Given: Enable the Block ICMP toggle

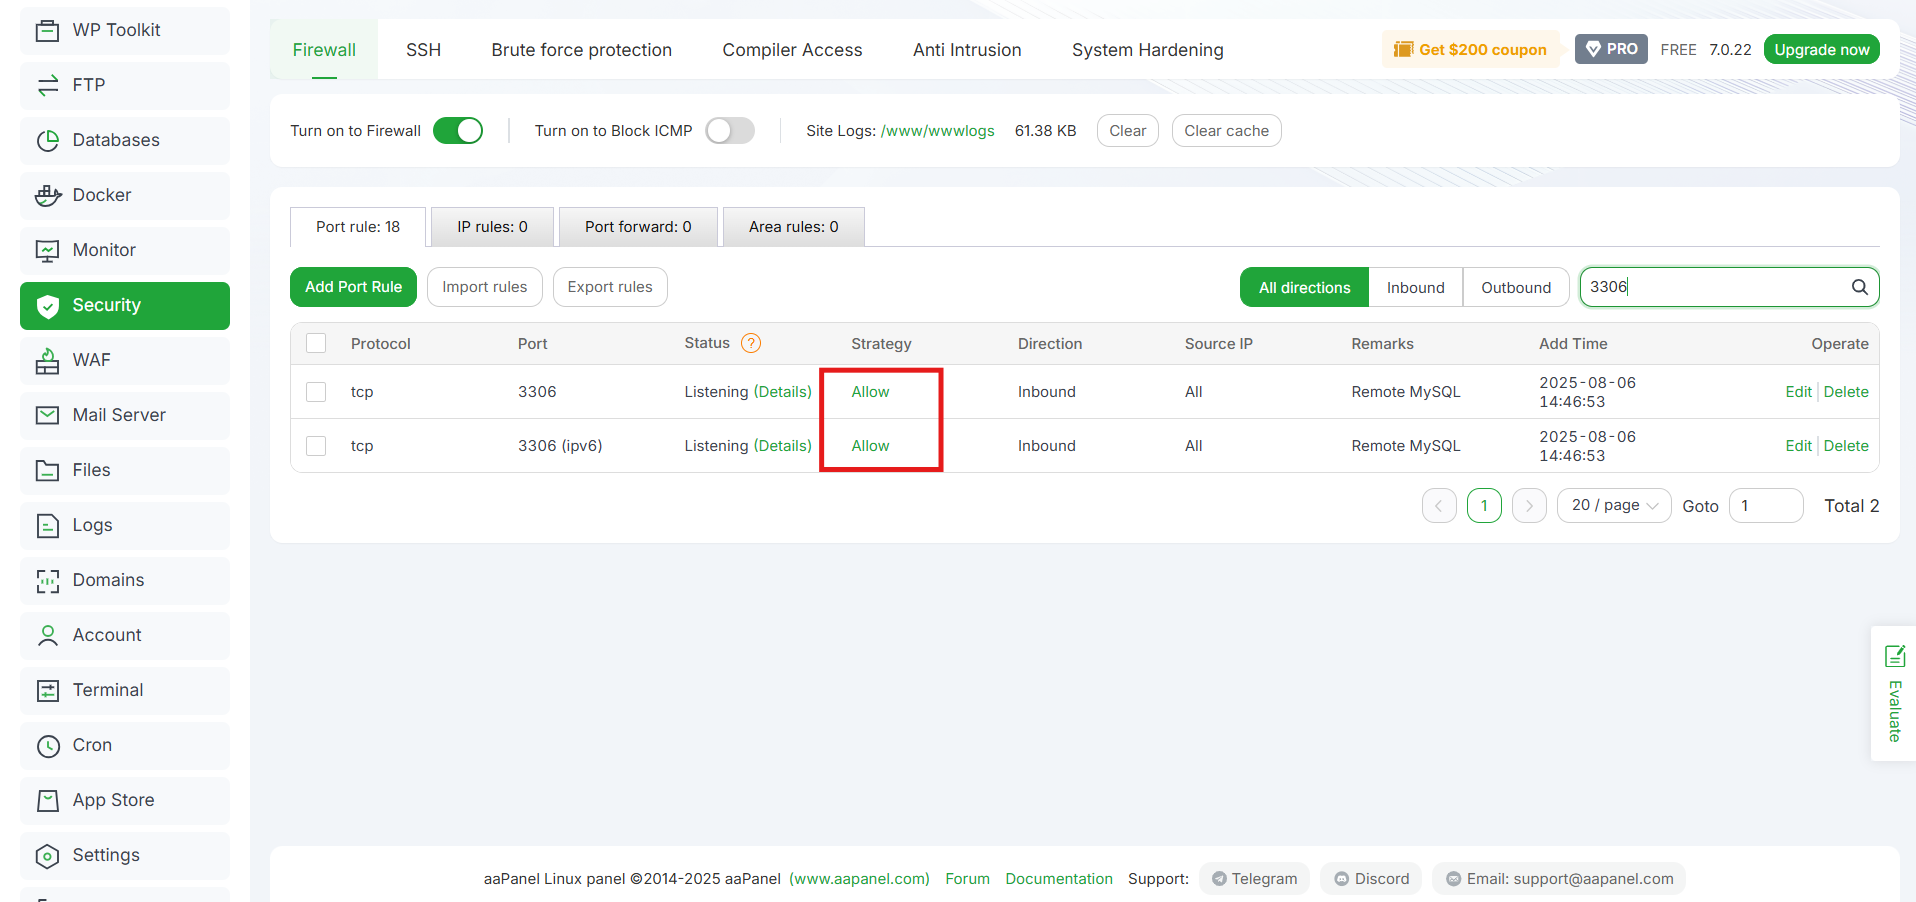Looking at the screenshot, I should [x=730, y=130].
